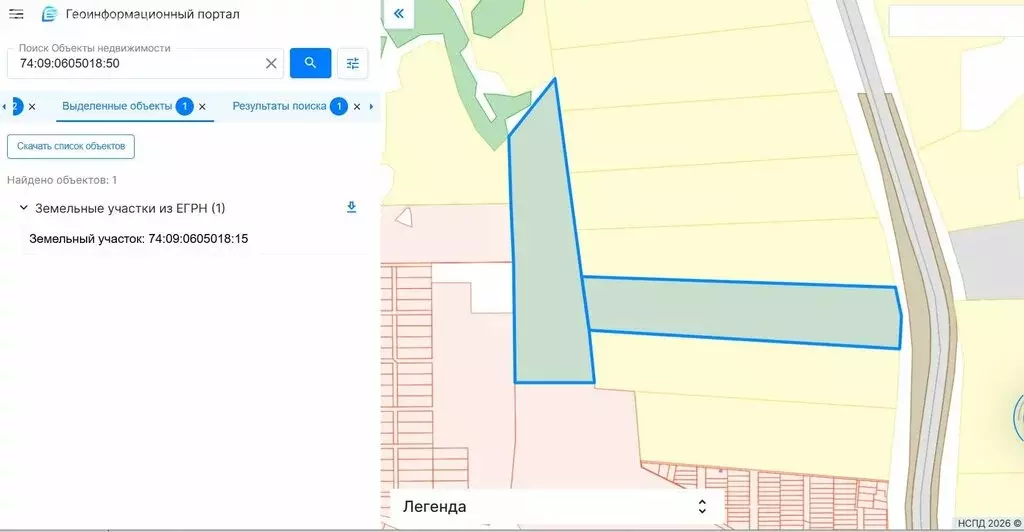The height and width of the screenshot is (532, 1024).
Task: Open the hamburger main menu
Action: 16,14
